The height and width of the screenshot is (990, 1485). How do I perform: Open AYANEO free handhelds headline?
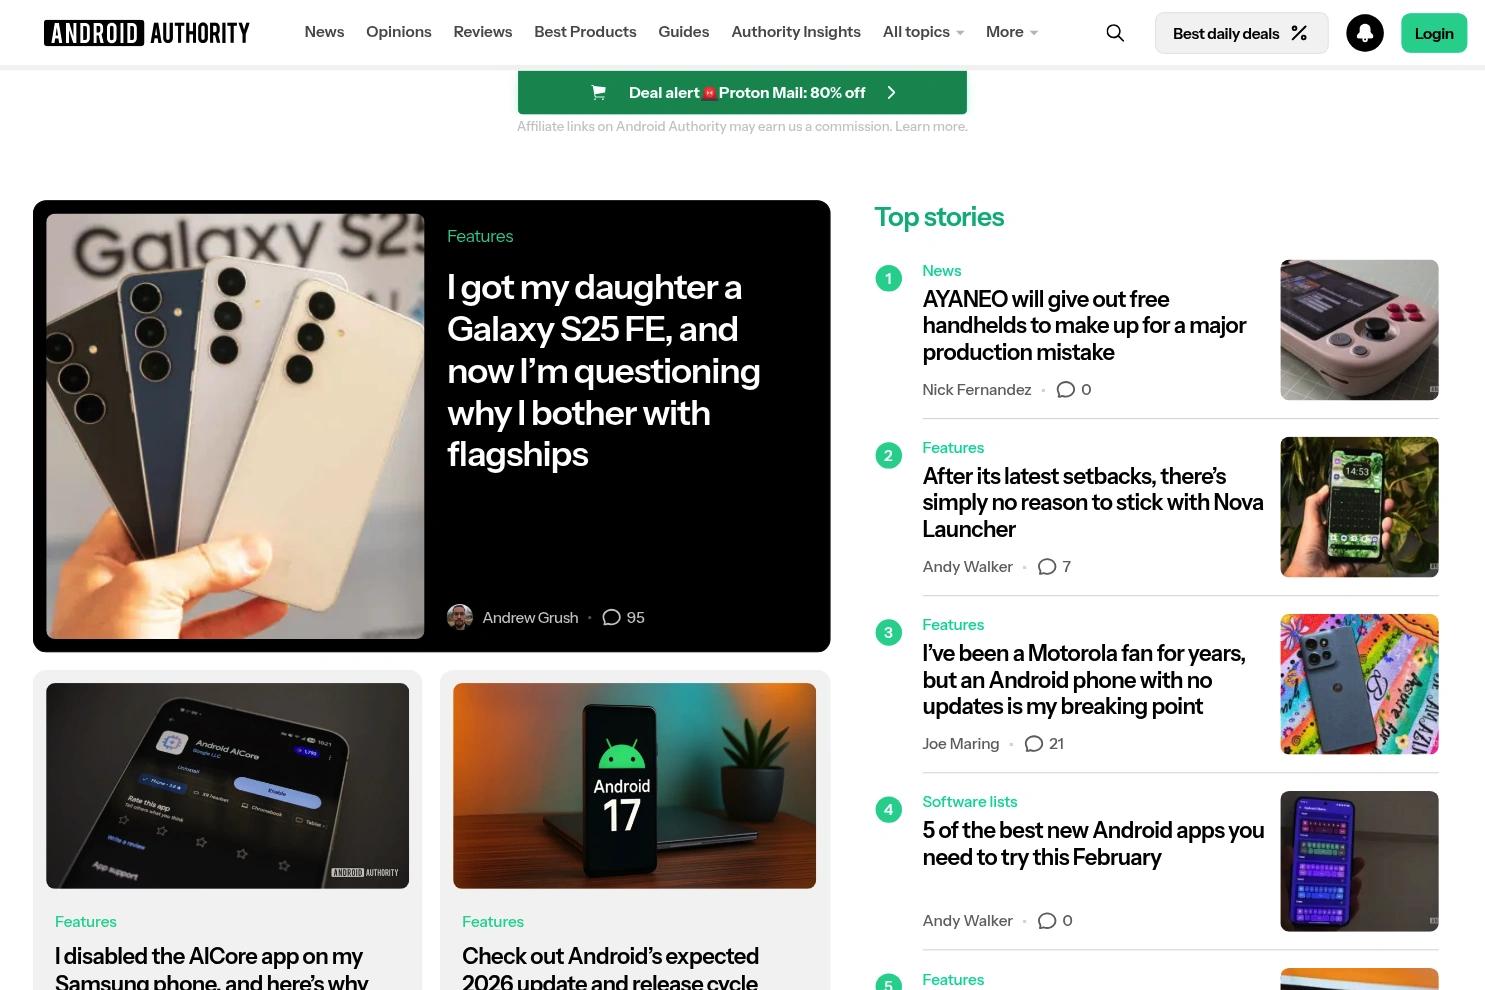[x=1084, y=326]
